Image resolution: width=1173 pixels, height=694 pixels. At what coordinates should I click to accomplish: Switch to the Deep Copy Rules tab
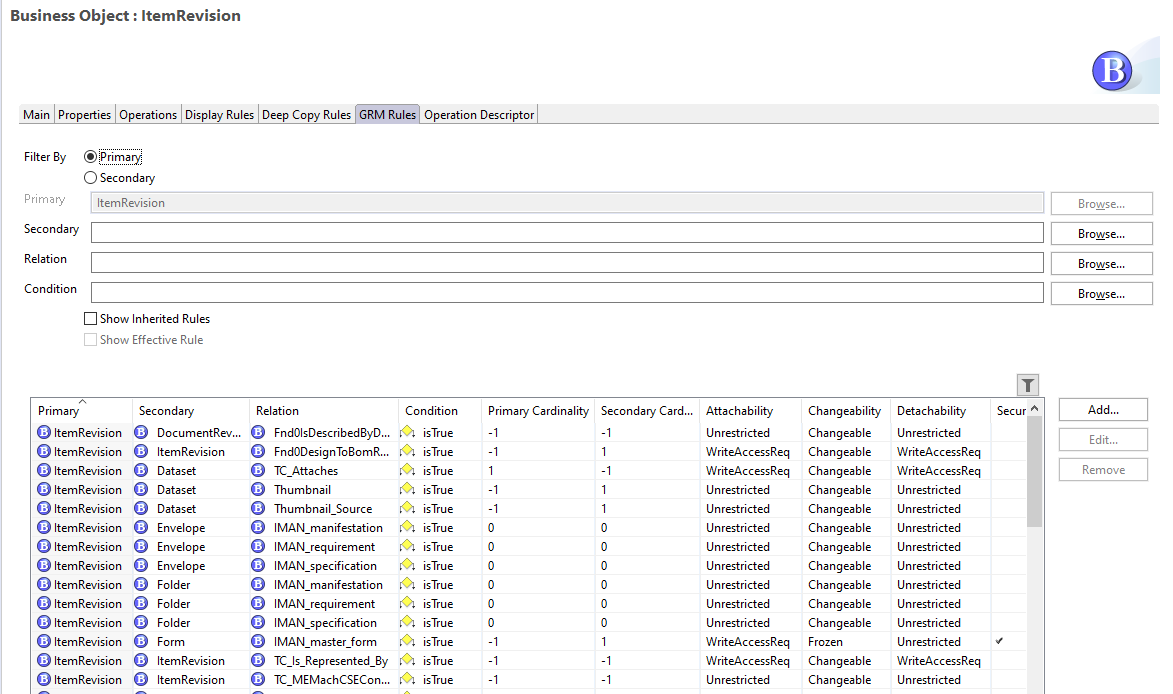[x=306, y=114]
